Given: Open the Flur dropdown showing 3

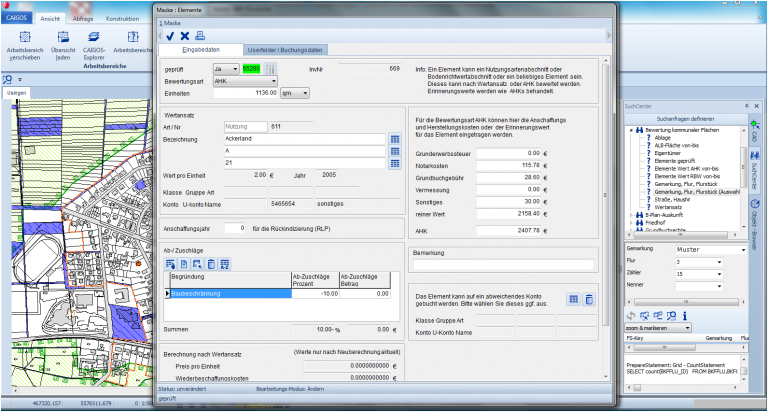Looking at the screenshot, I should click(719, 262).
